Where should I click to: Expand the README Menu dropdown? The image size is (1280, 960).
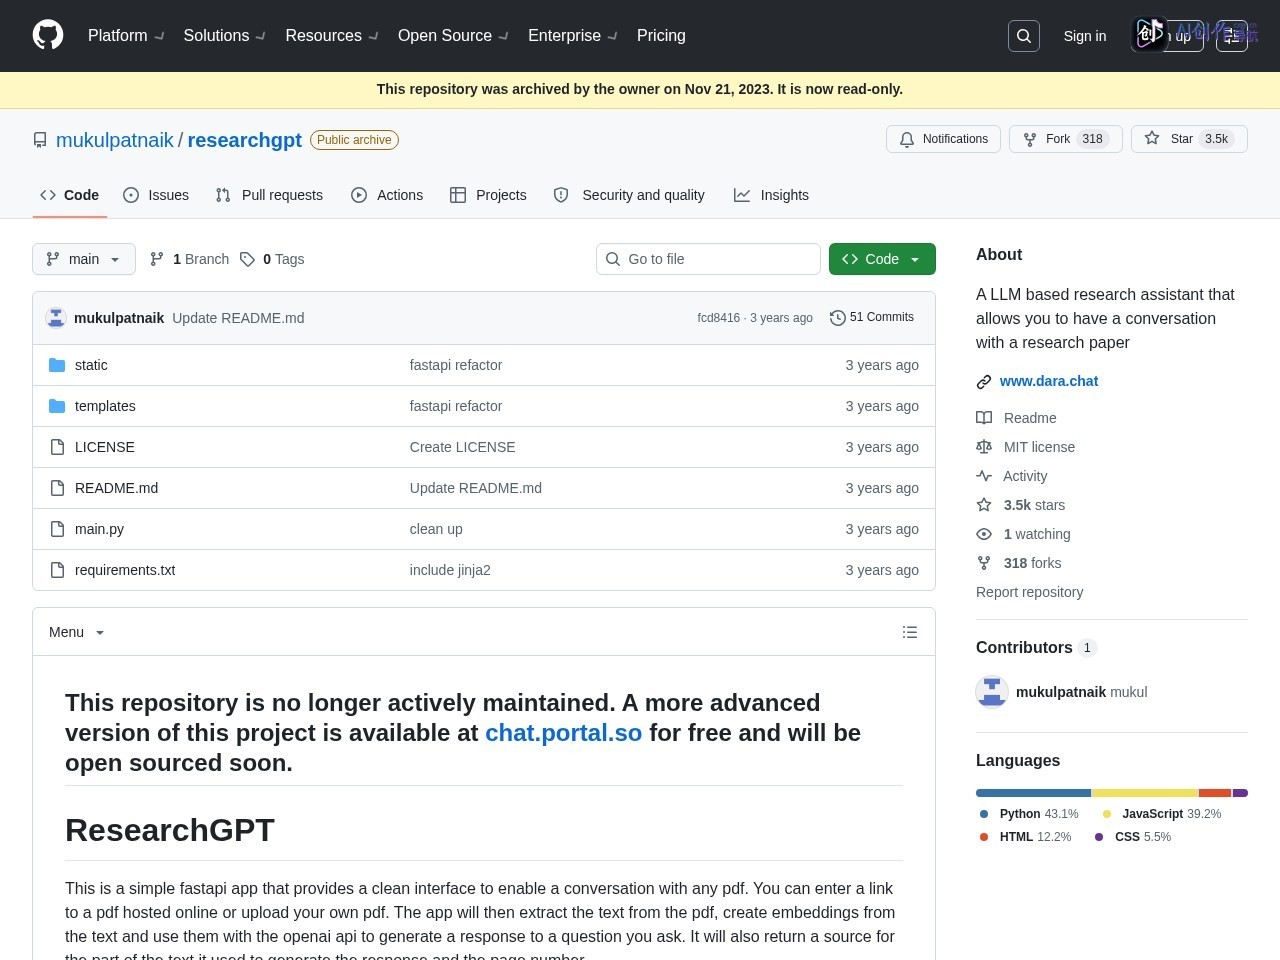[77, 632]
